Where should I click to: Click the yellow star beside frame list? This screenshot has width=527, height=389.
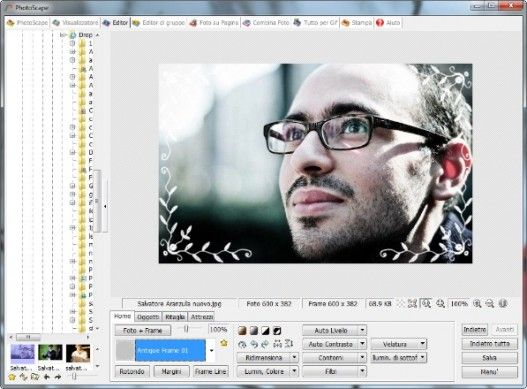point(224,343)
